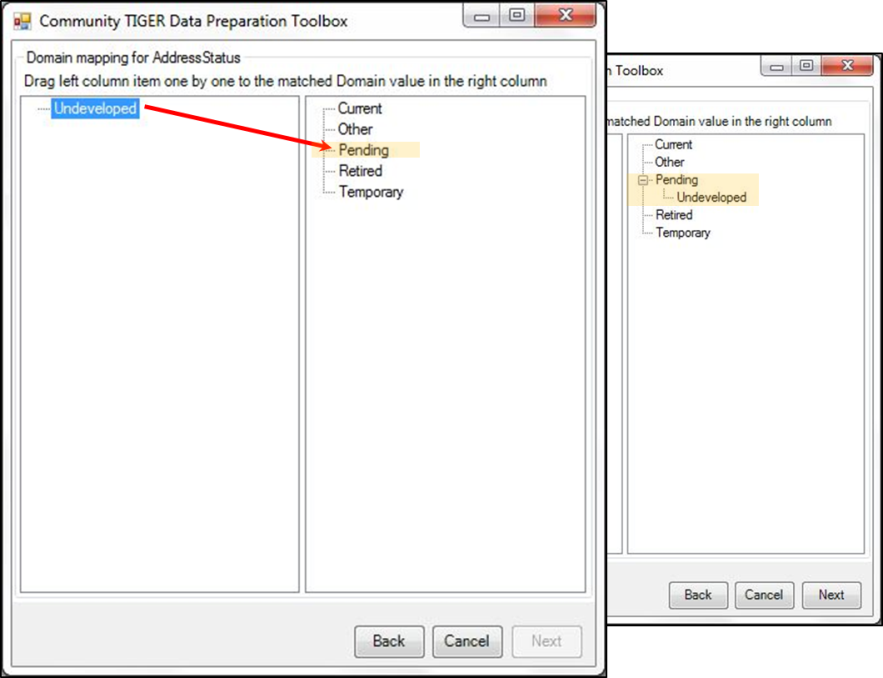Select Retired in background window domain list
The image size is (883, 678).
pyautogui.click(x=674, y=215)
